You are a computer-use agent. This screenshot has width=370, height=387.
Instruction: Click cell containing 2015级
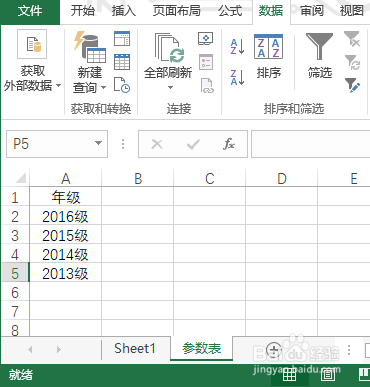coord(66,235)
